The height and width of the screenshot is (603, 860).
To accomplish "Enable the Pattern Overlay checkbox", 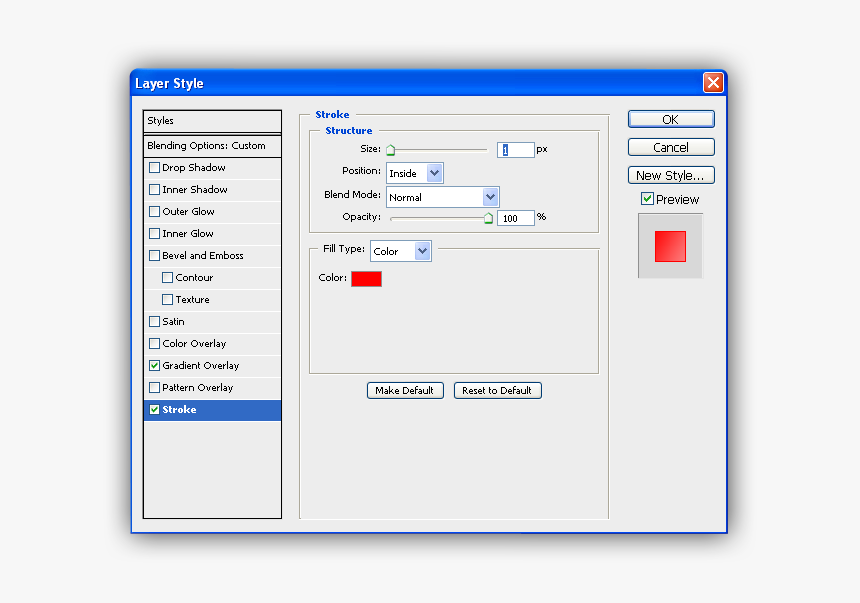I will (x=155, y=387).
